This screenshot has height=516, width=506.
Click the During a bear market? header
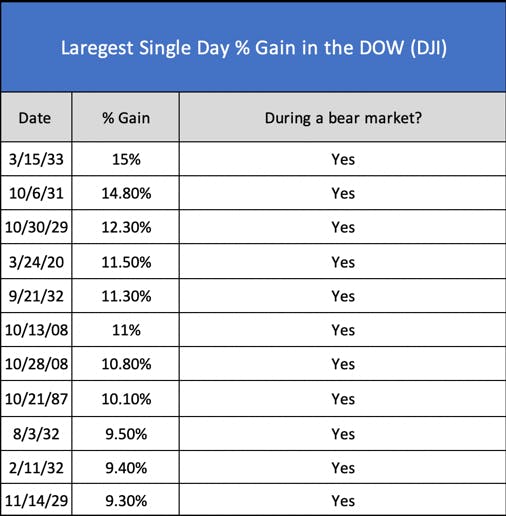(x=343, y=117)
